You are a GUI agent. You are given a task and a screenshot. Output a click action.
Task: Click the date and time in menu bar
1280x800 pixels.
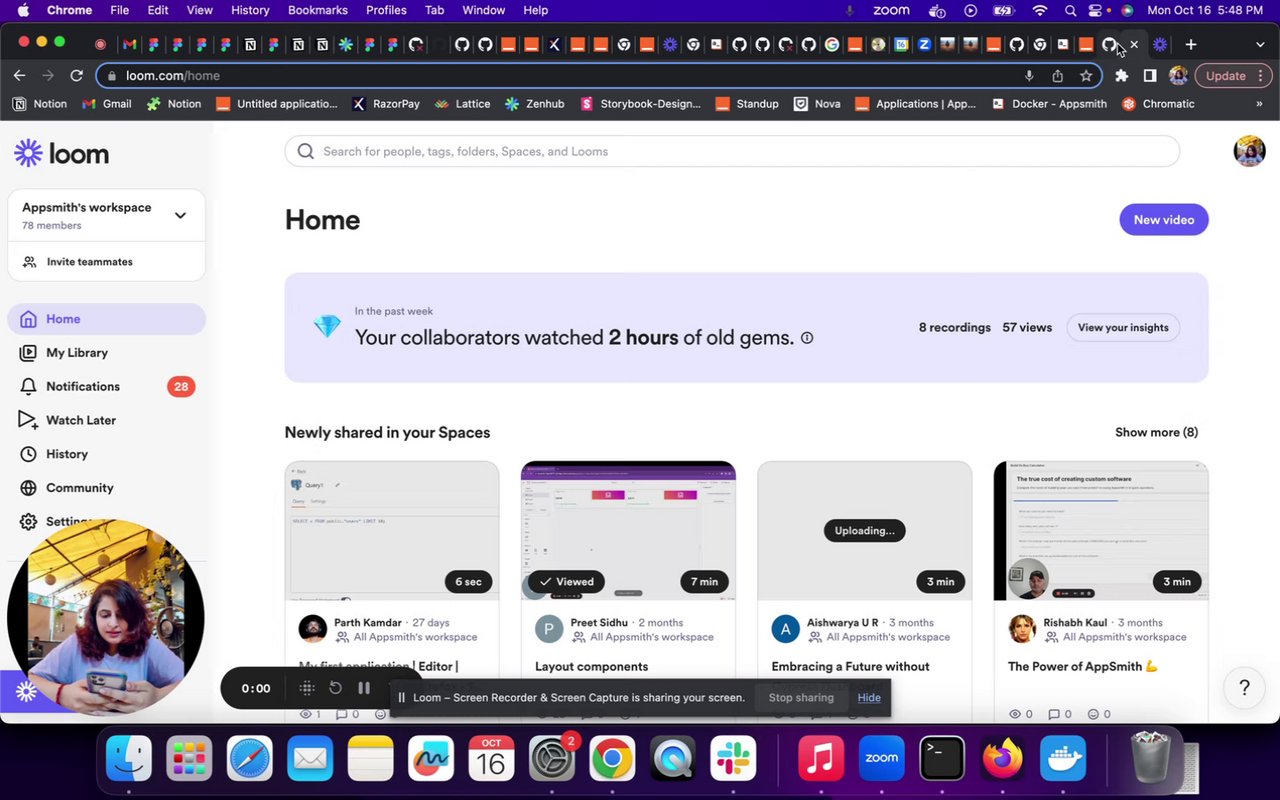click(1205, 10)
